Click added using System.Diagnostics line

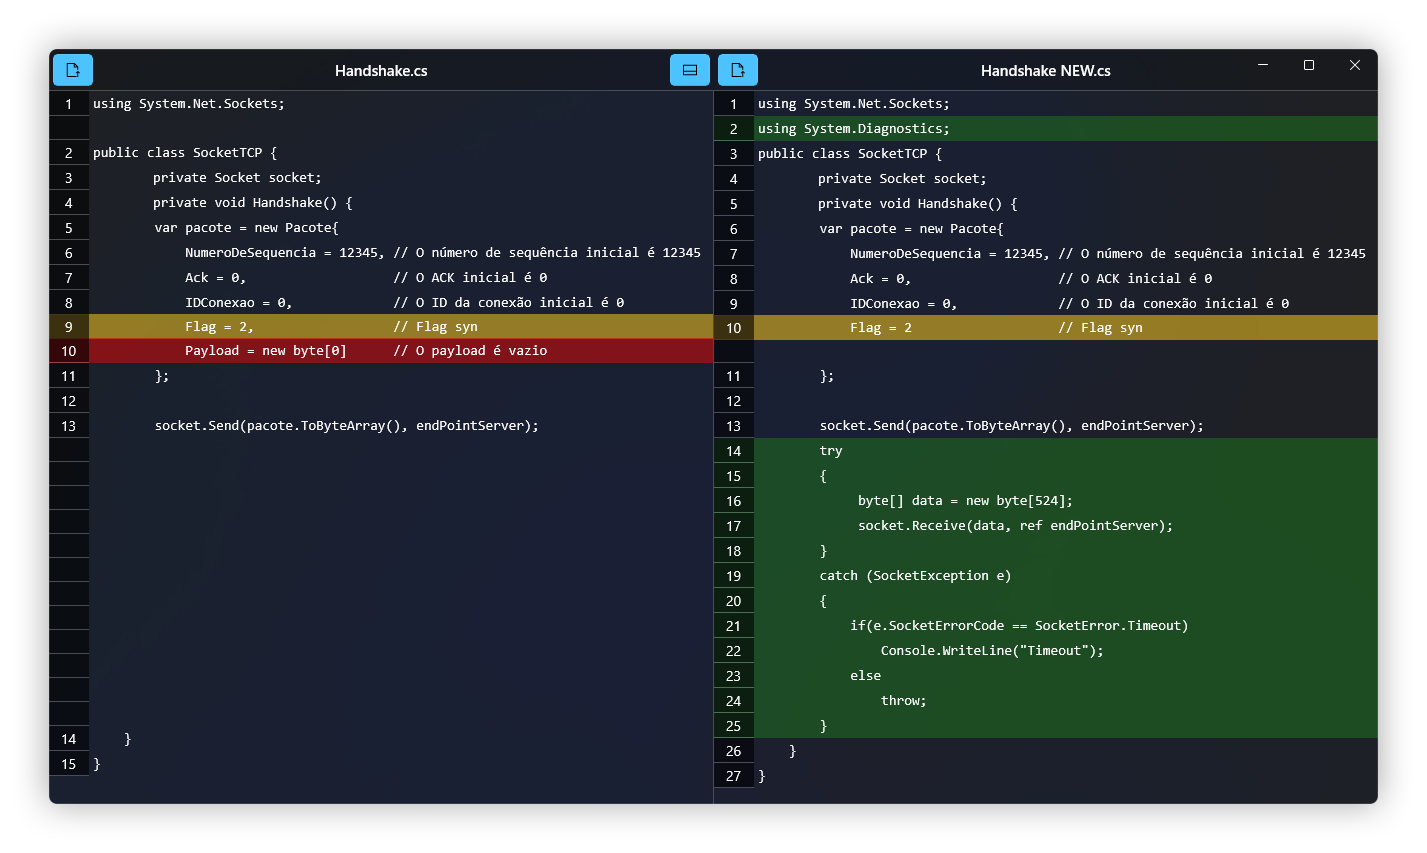1066,129
